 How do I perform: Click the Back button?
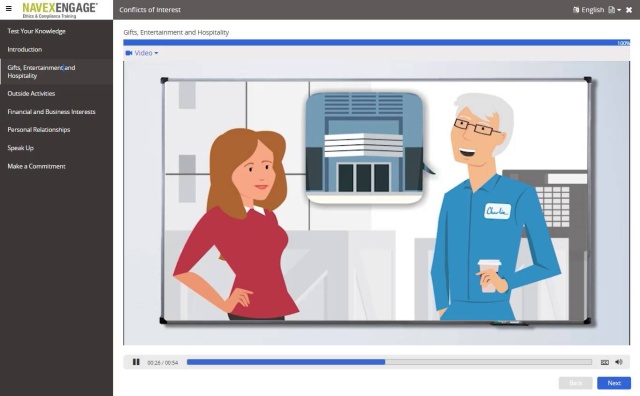576,383
